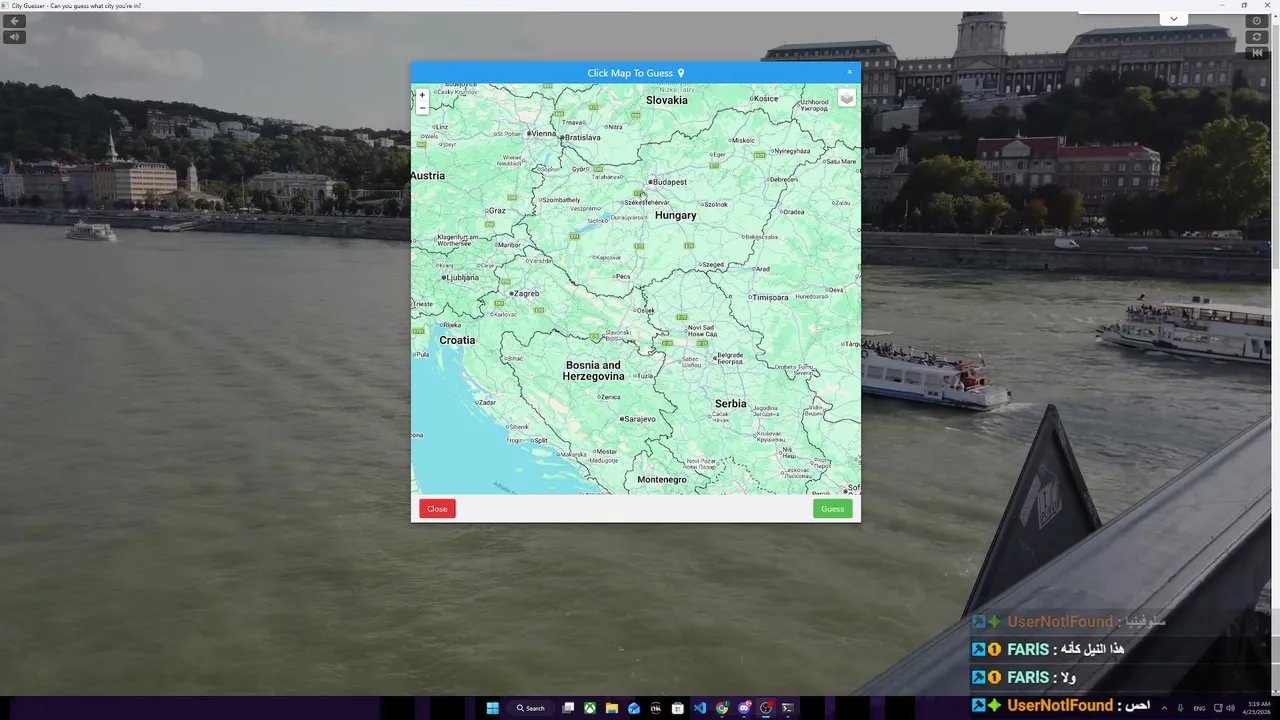Zoom in the map with plus button

pyautogui.click(x=422, y=95)
